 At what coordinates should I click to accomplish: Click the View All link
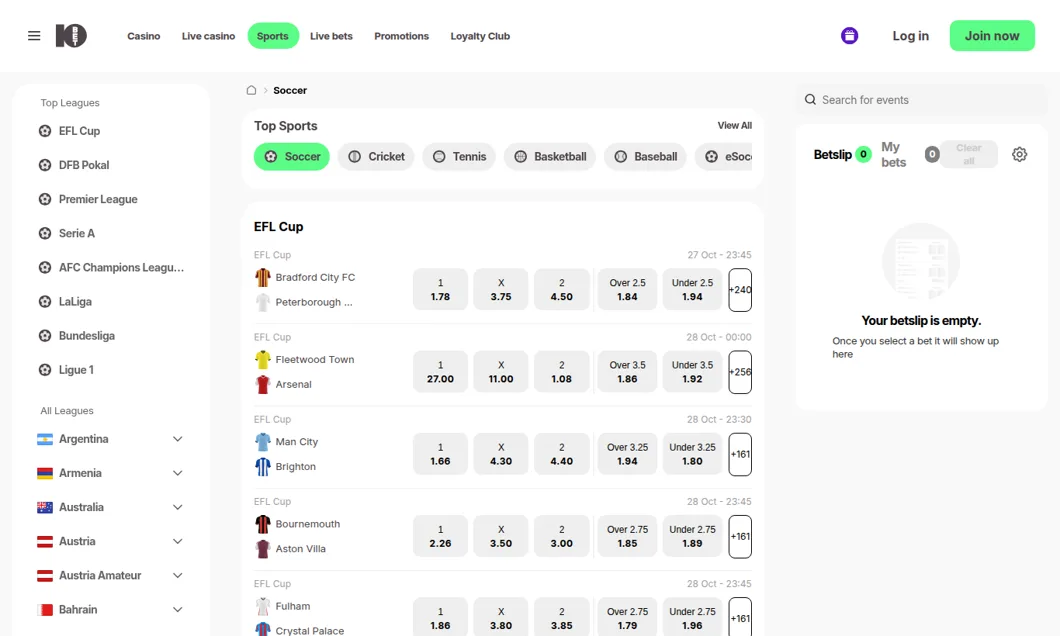coord(734,126)
